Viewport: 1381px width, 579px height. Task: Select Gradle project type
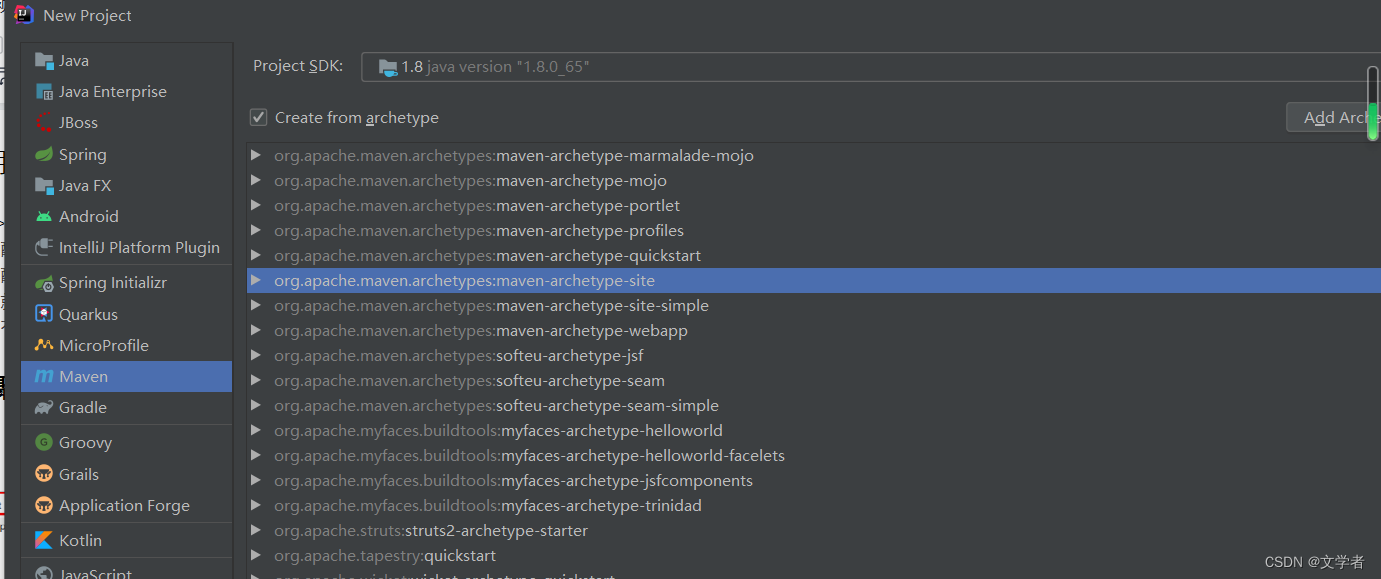(127, 407)
